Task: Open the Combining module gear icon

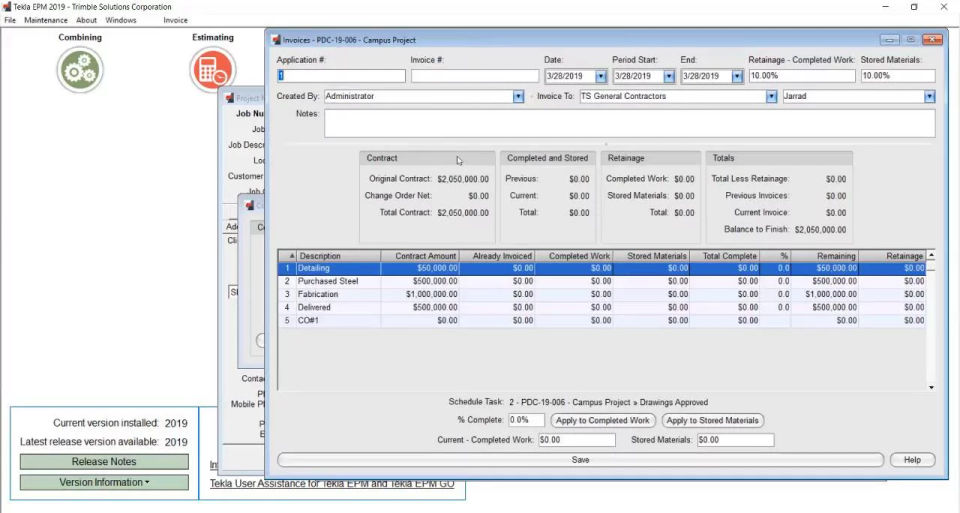Action: click(80, 70)
